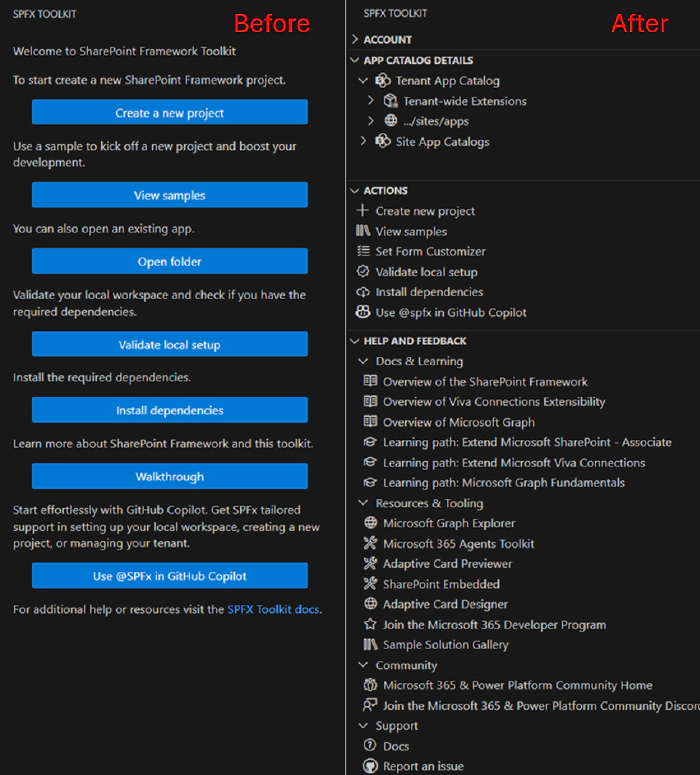Open the SPFX Toolkit docs link
The image size is (700, 775).
pyautogui.click(x=273, y=609)
